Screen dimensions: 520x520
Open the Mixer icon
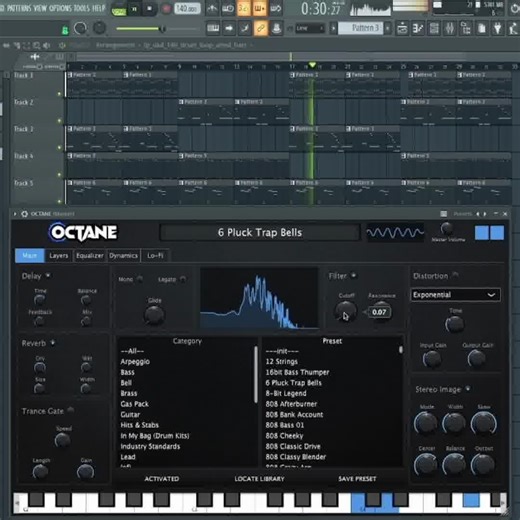450,29
